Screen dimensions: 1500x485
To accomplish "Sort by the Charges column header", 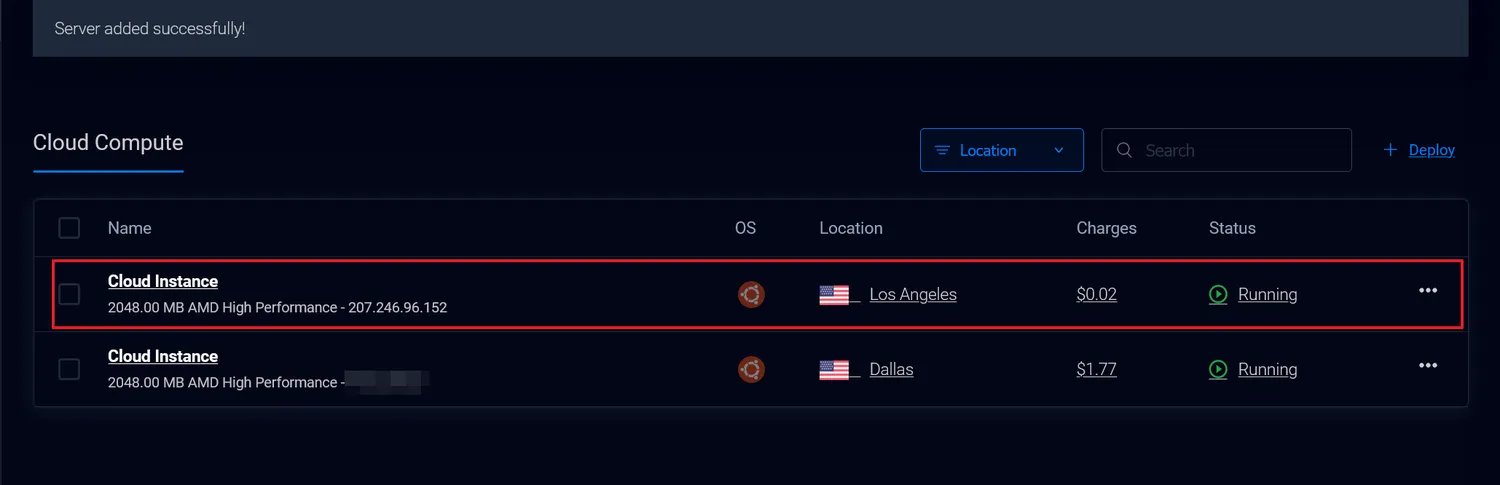I will pos(1106,228).
